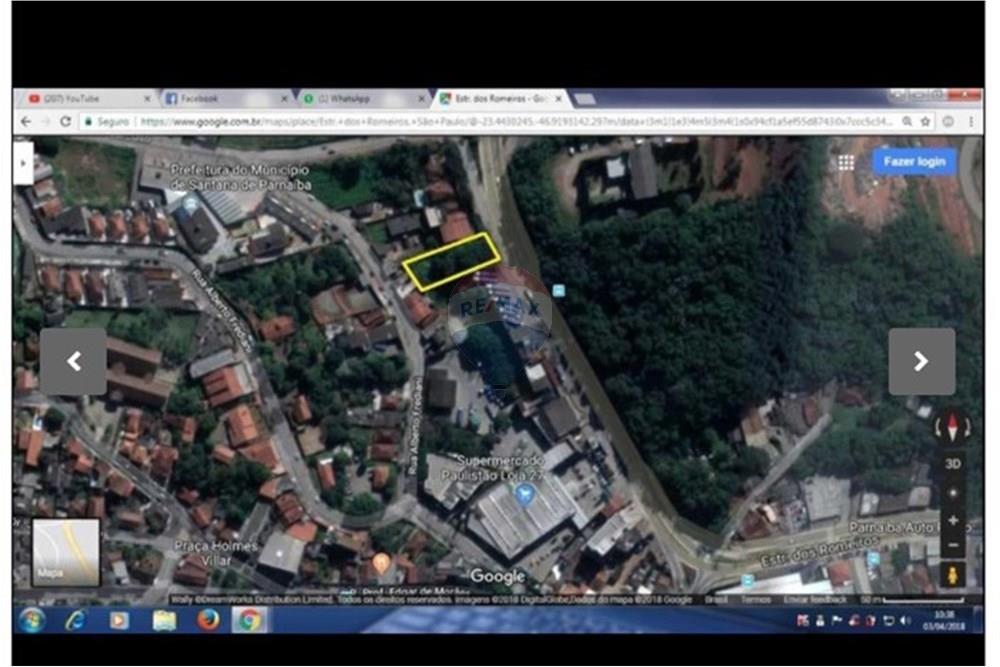Screen dimensions: 1000x667
Task: Expand the collapsed side panel arrow
Action: [x=23, y=162]
